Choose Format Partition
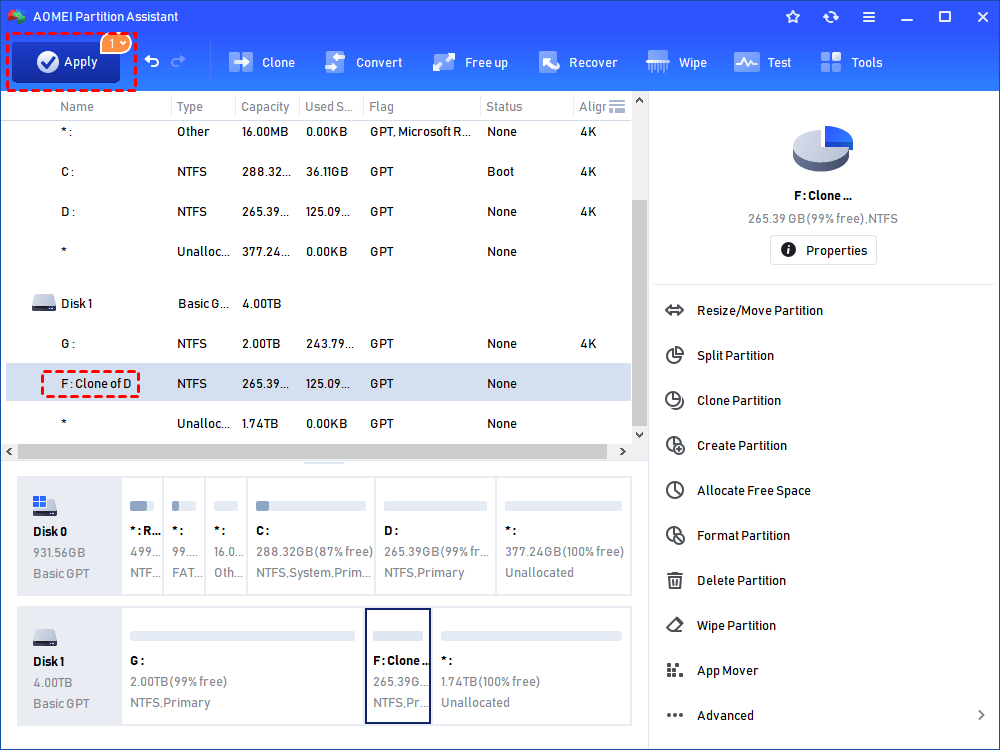The image size is (1000, 750). 743,536
